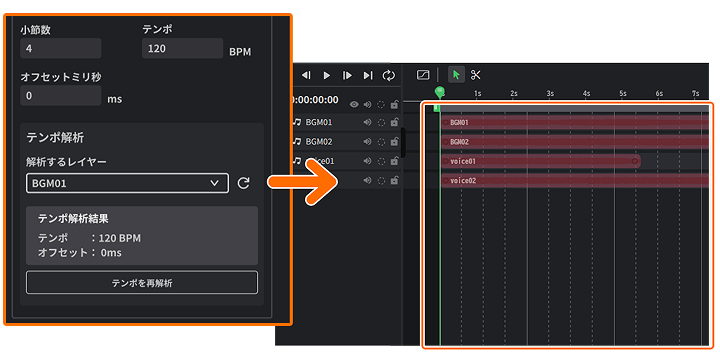Start timeline playback

327,75
